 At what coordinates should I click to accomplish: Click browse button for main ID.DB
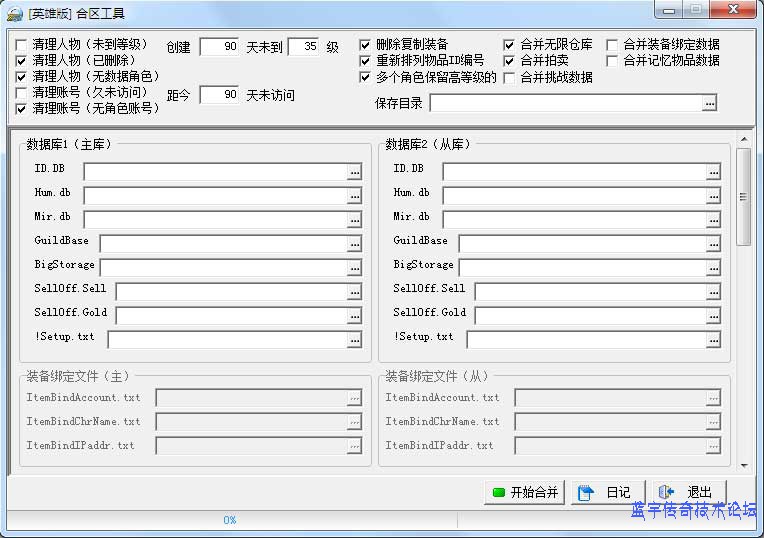354,172
